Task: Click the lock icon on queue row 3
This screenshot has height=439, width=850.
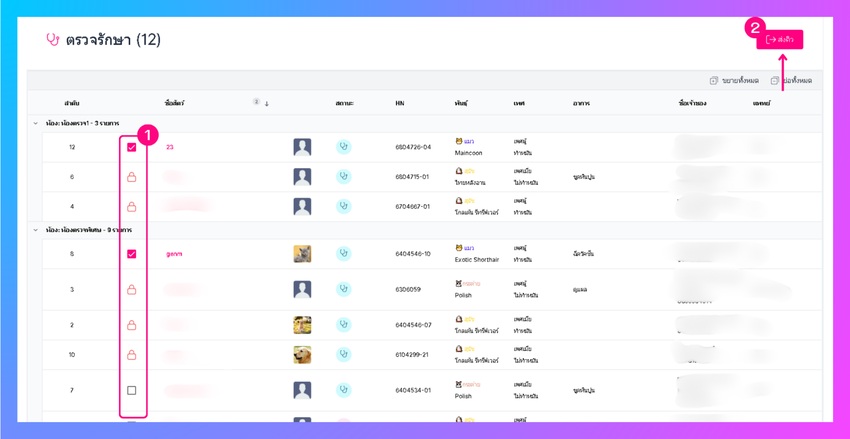Action: pyautogui.click(x=131, y=289)
